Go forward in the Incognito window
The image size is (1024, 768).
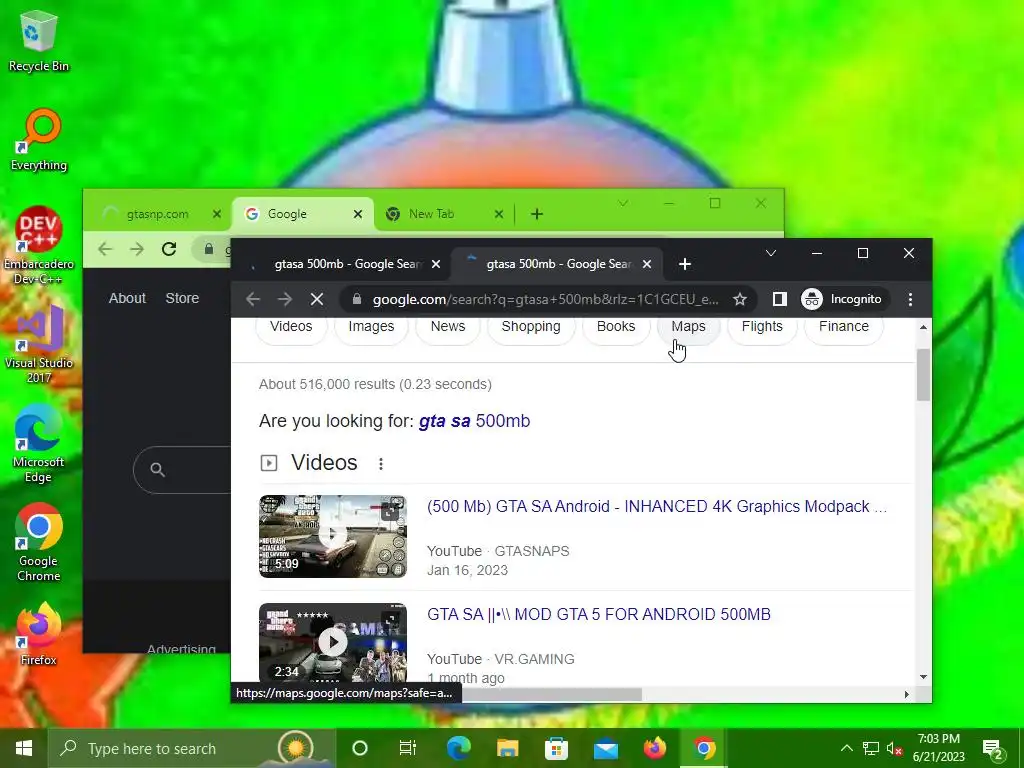pyautogui.click(x=285, y=299)
